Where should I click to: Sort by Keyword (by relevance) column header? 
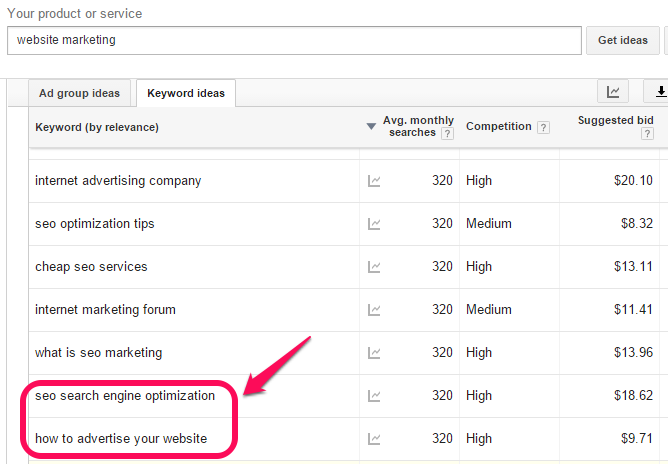click(x=97, y=127)
